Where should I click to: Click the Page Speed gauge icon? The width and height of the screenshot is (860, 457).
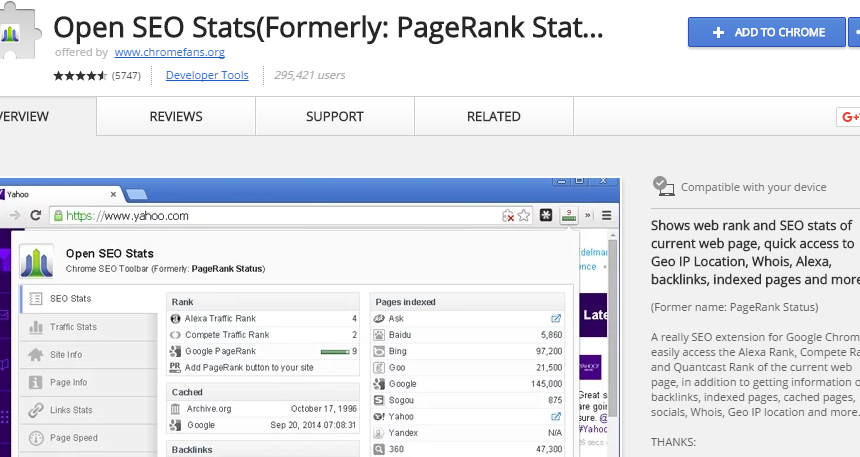(x=36, y=438)
